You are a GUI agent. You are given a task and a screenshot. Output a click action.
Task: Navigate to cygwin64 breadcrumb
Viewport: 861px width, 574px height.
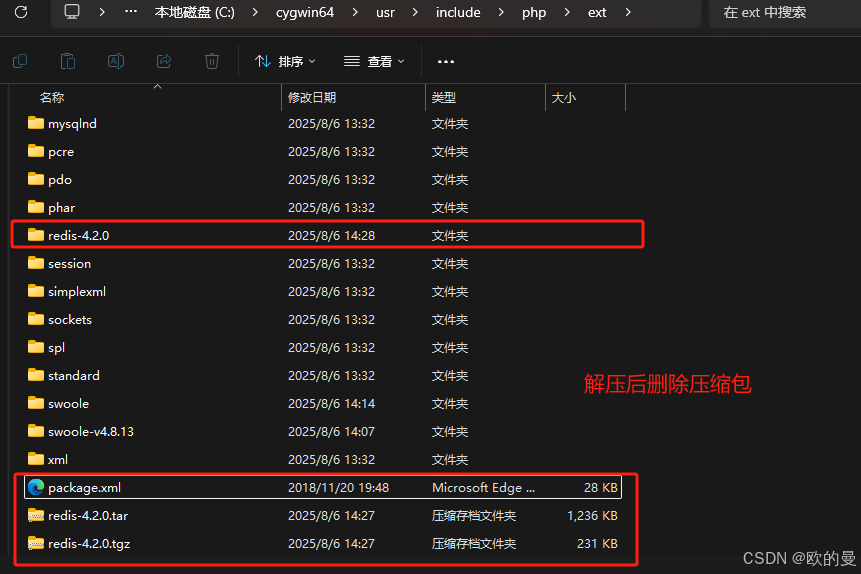[x=305, y=12]
